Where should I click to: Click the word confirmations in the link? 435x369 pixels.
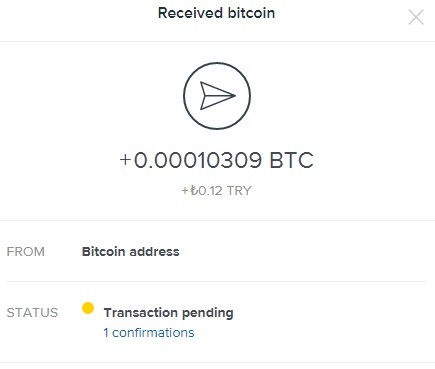153,333
